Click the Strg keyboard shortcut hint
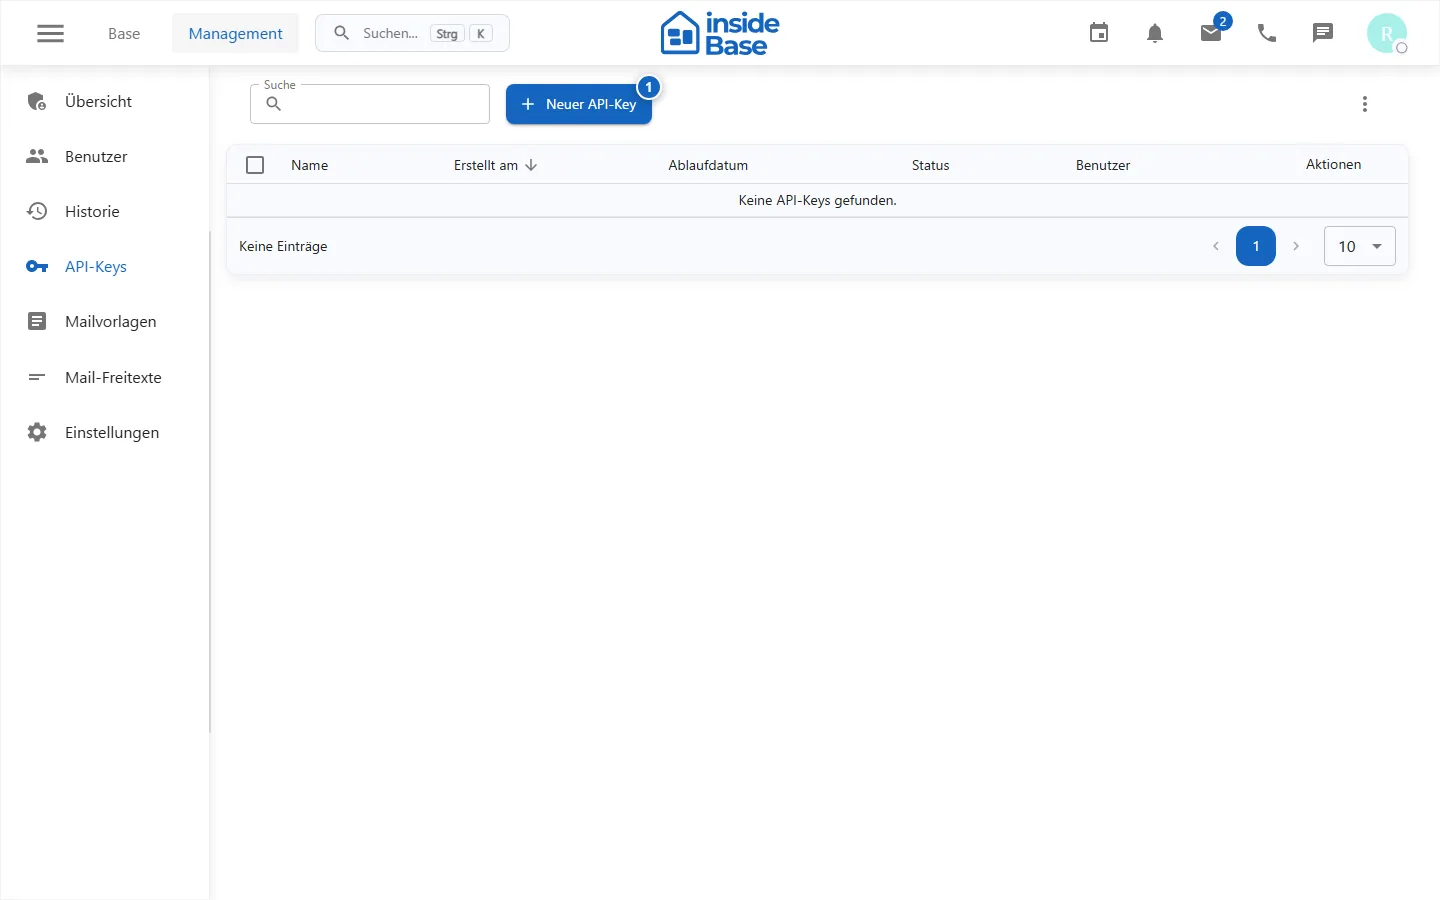 pos(447,33)
